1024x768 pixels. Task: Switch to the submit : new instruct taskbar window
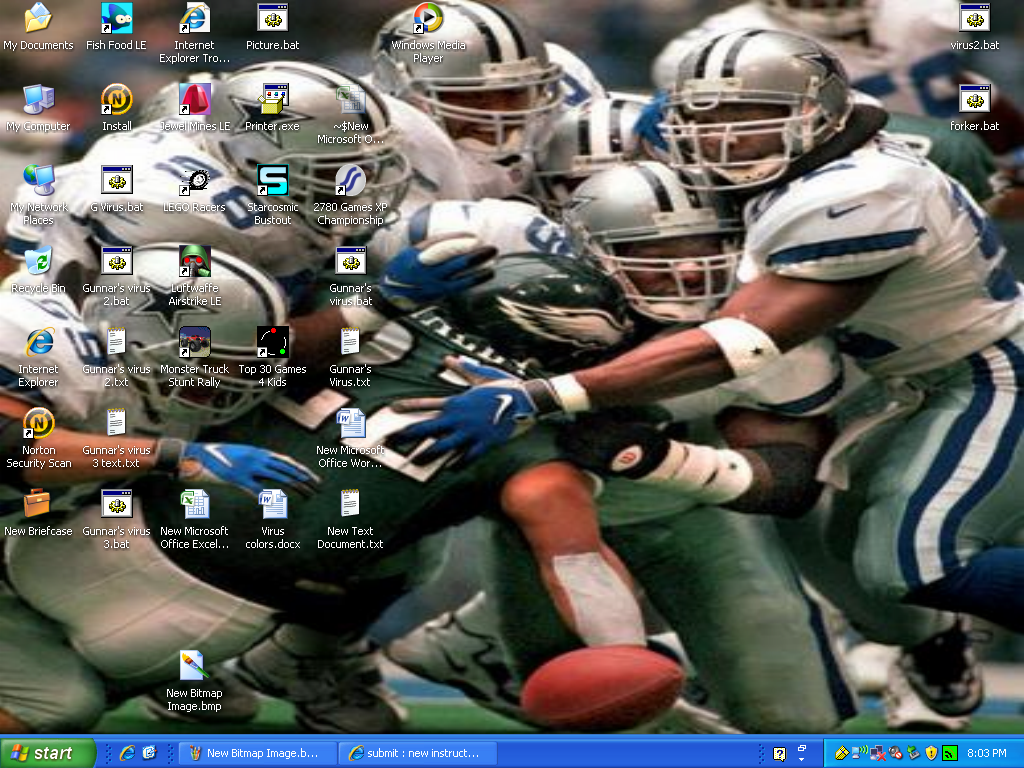(x=418, y=753)
